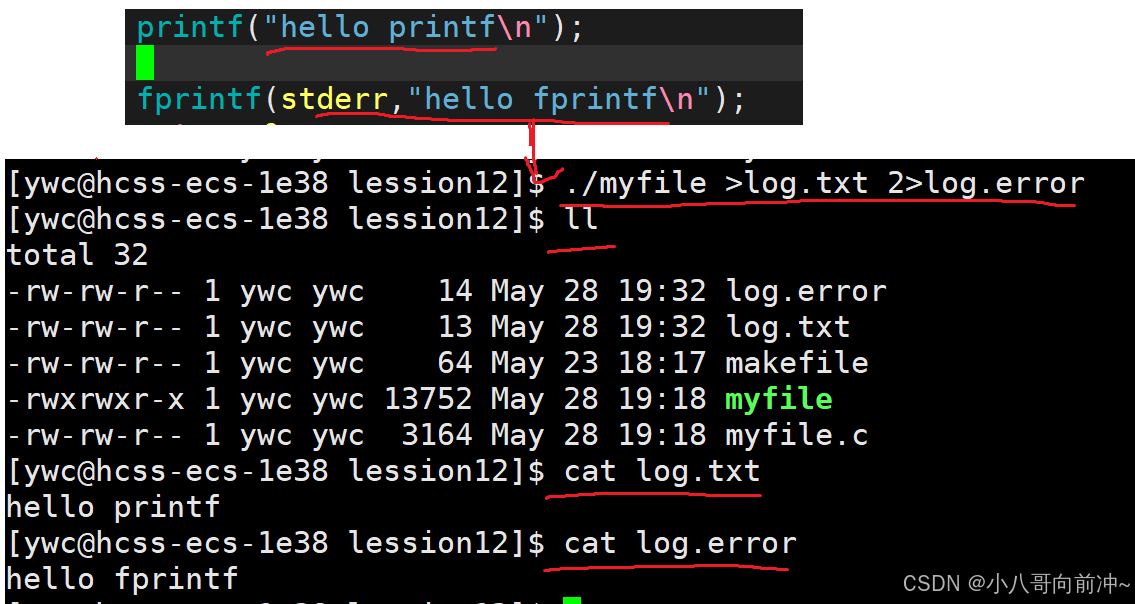Click the CSDN @小八哥向前冲 watermark
The width and height of the screenshot is (1135, 604).
point(1016,584)
